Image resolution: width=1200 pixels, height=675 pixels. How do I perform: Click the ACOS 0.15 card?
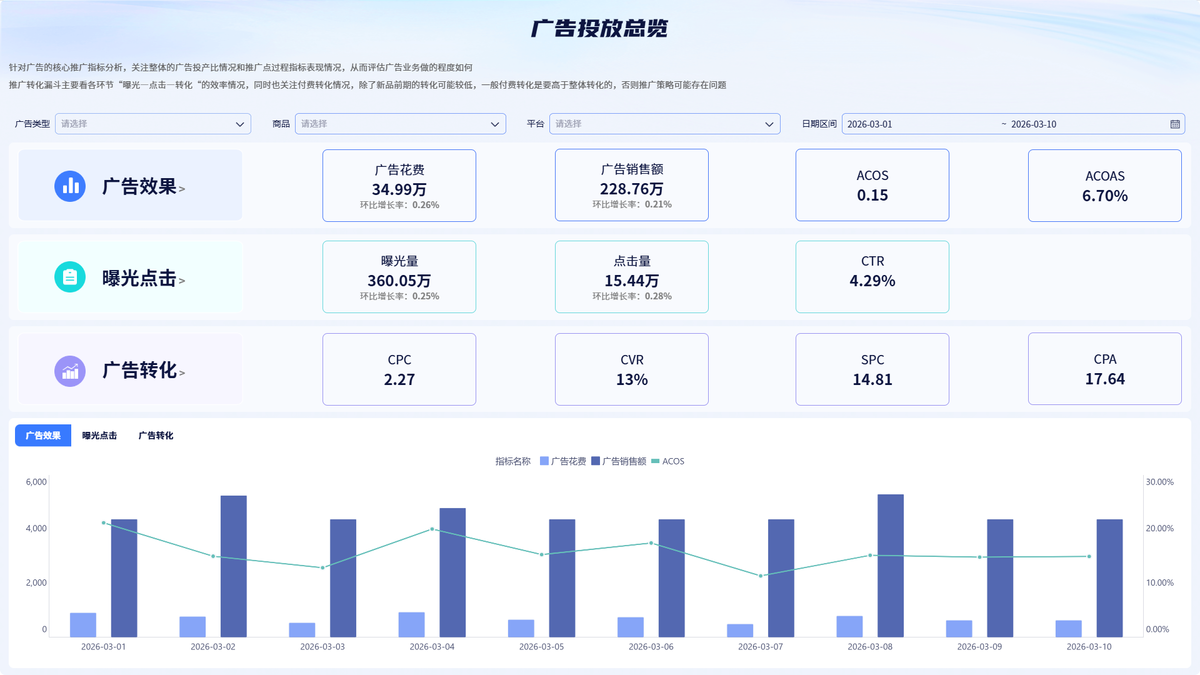(x=872, y=185)
